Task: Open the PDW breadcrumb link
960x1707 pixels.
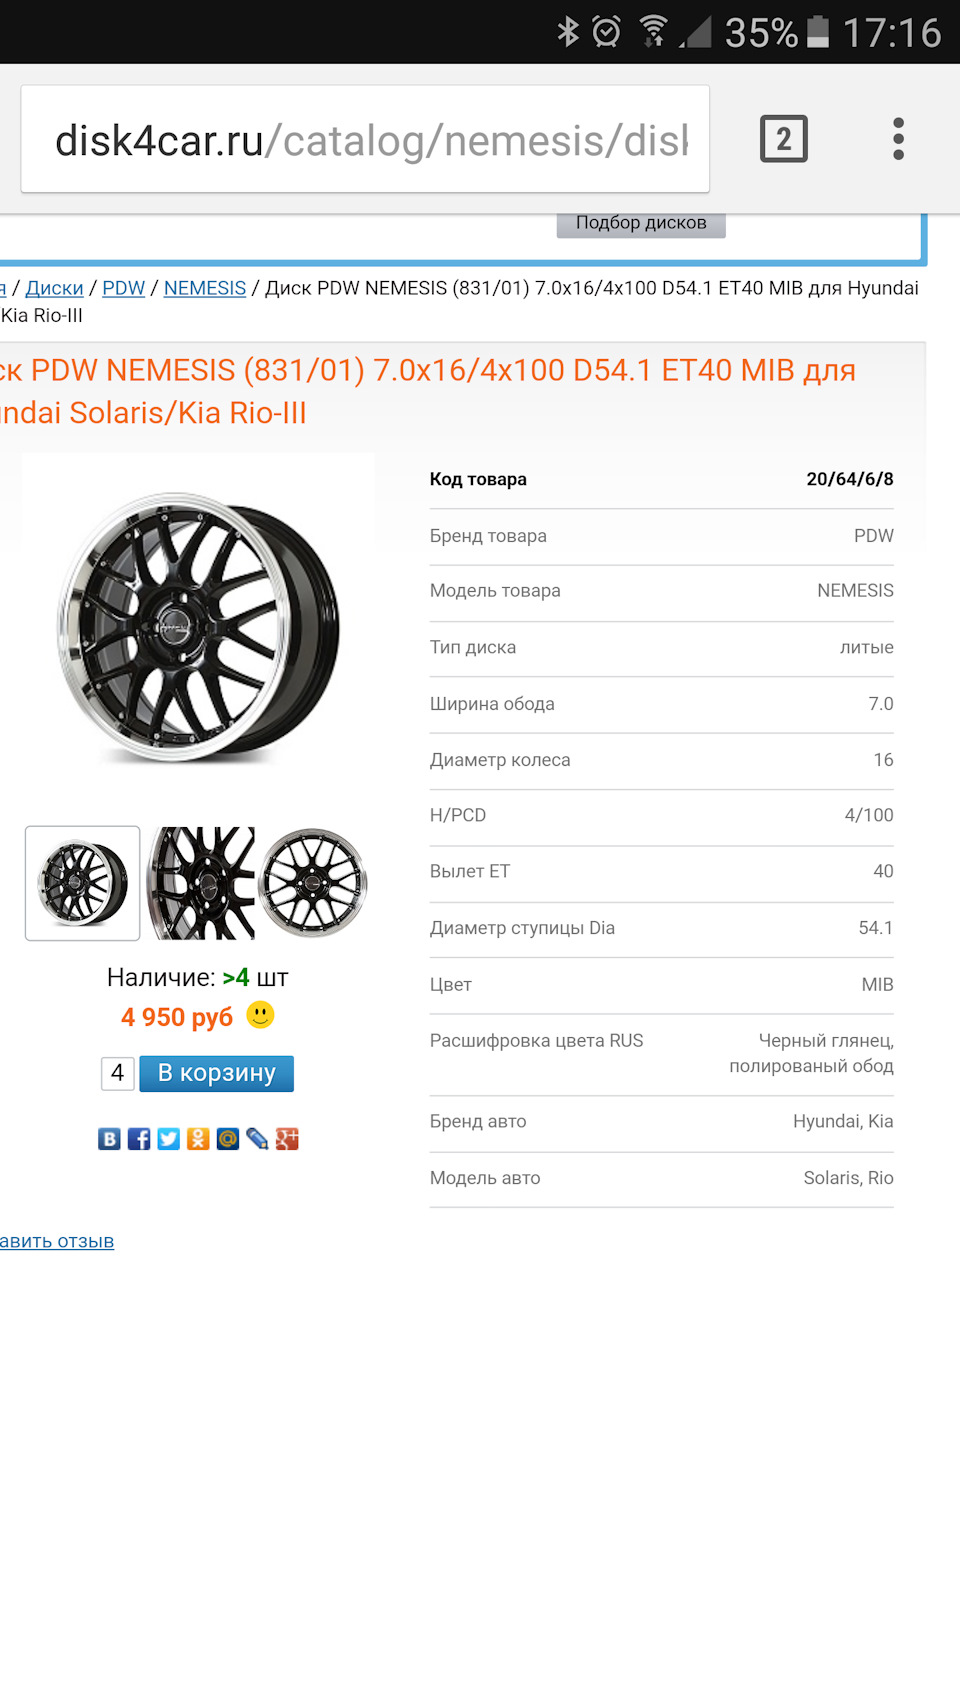Action: tap(123, 288)
